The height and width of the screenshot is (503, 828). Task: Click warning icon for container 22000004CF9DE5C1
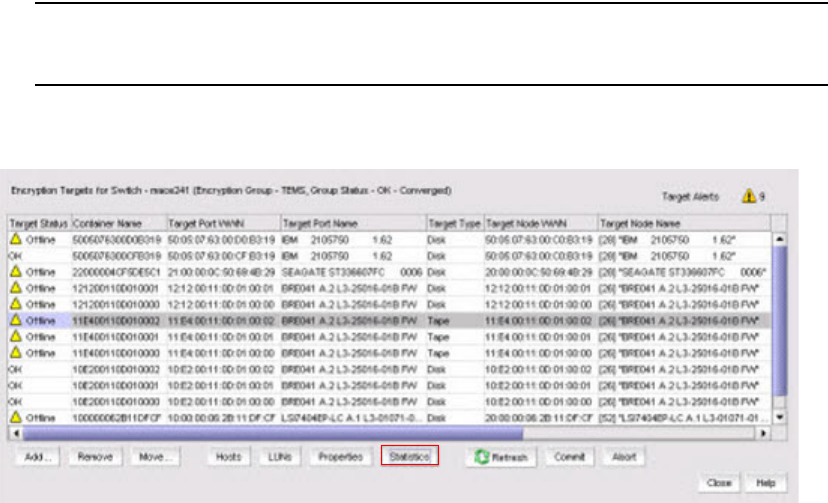[x=16, y=272]
